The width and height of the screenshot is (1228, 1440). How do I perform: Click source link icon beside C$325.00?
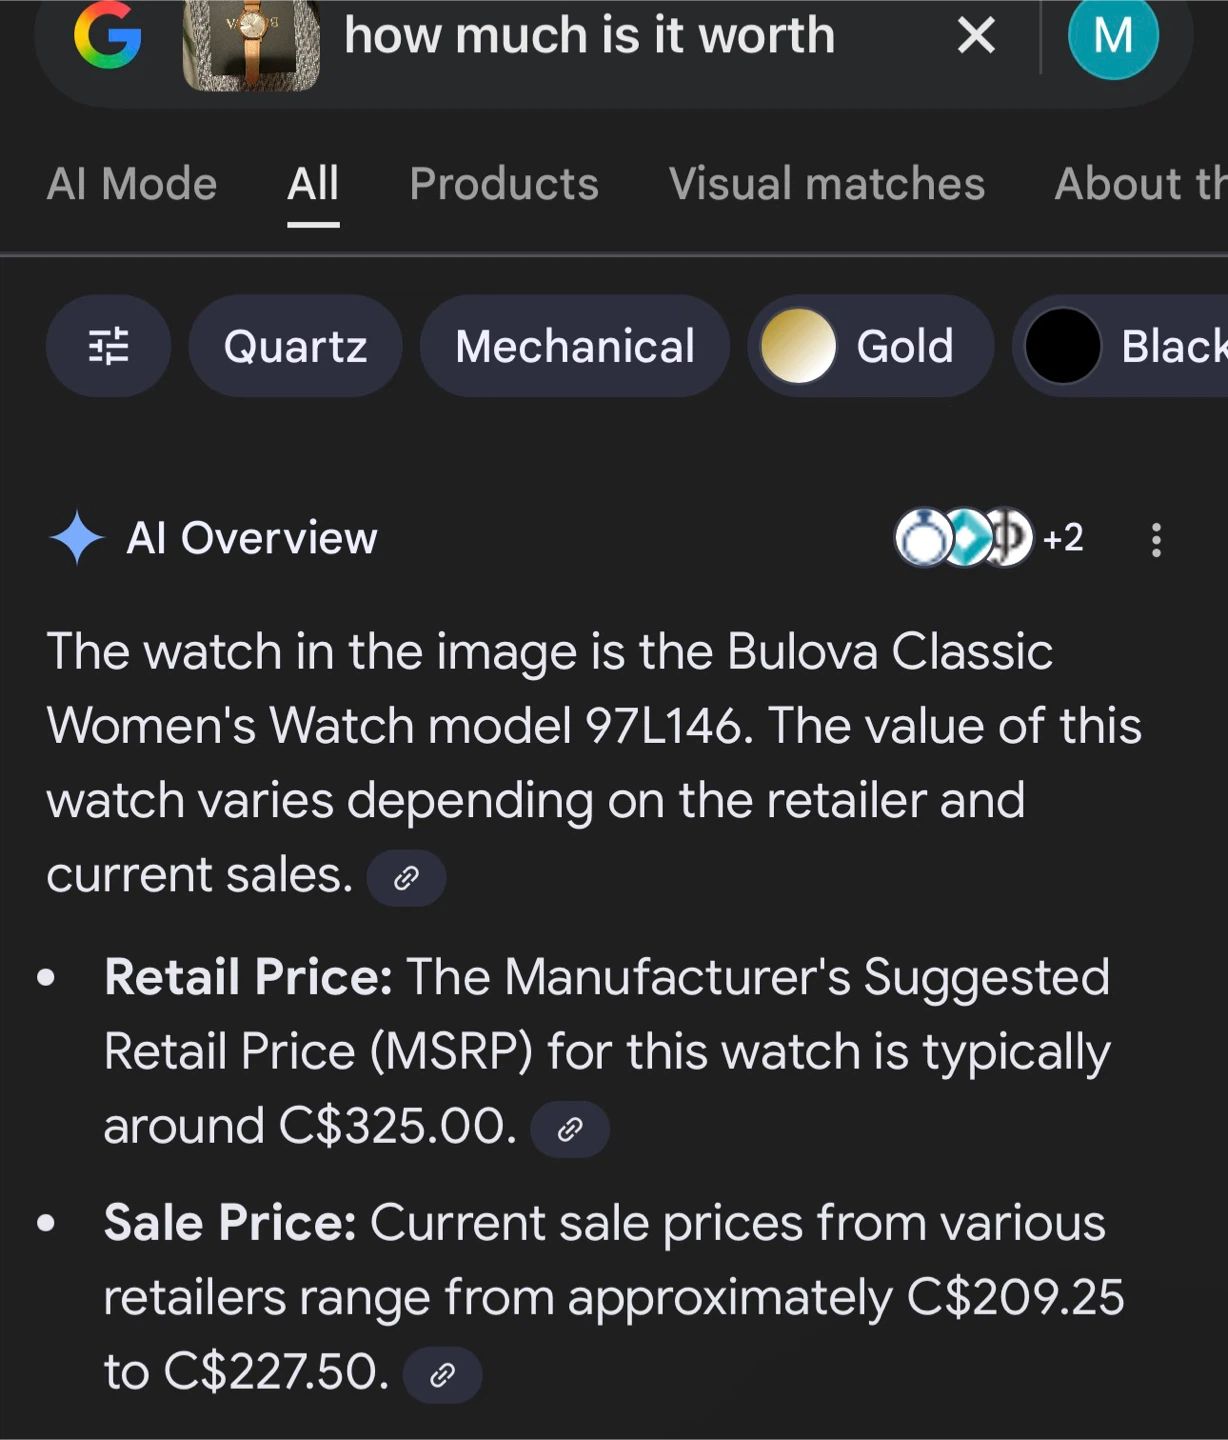(x=570, y=1129)
